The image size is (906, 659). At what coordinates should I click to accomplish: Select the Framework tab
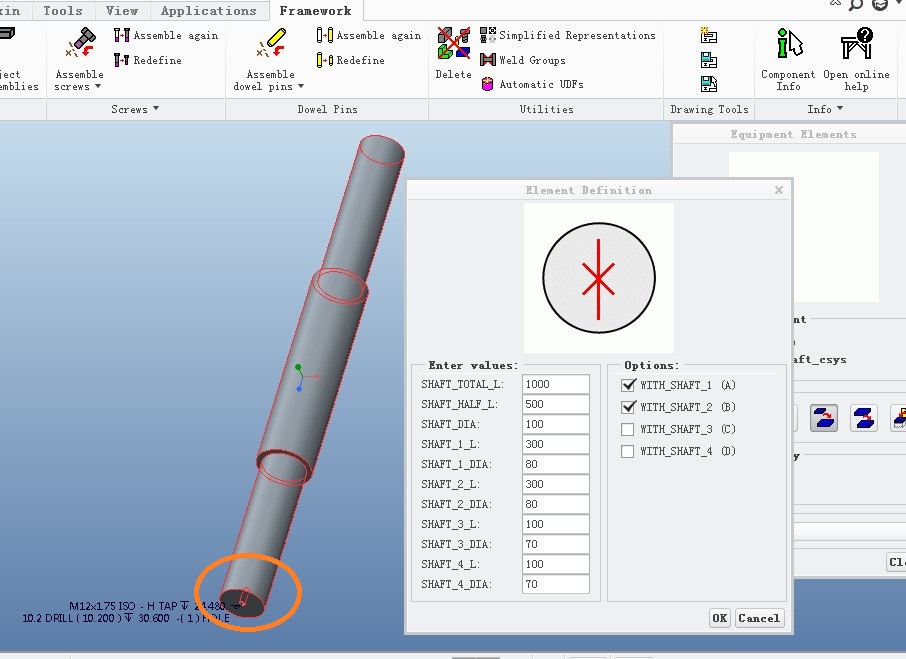[315, 10]
